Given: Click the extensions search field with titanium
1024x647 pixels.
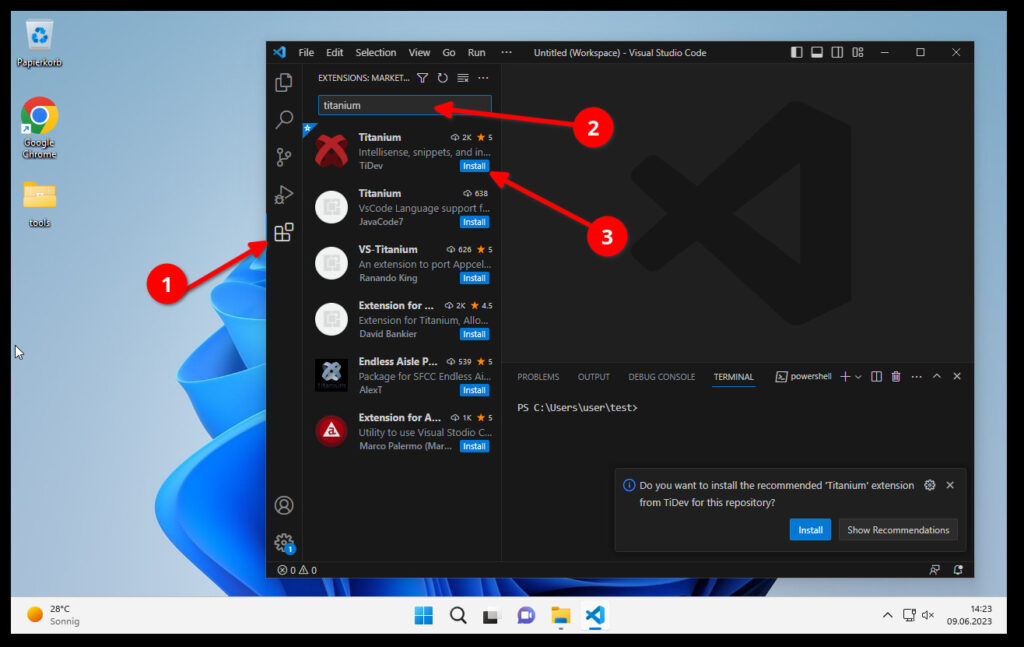Looking at the screenshot, I should coord(404,105).
